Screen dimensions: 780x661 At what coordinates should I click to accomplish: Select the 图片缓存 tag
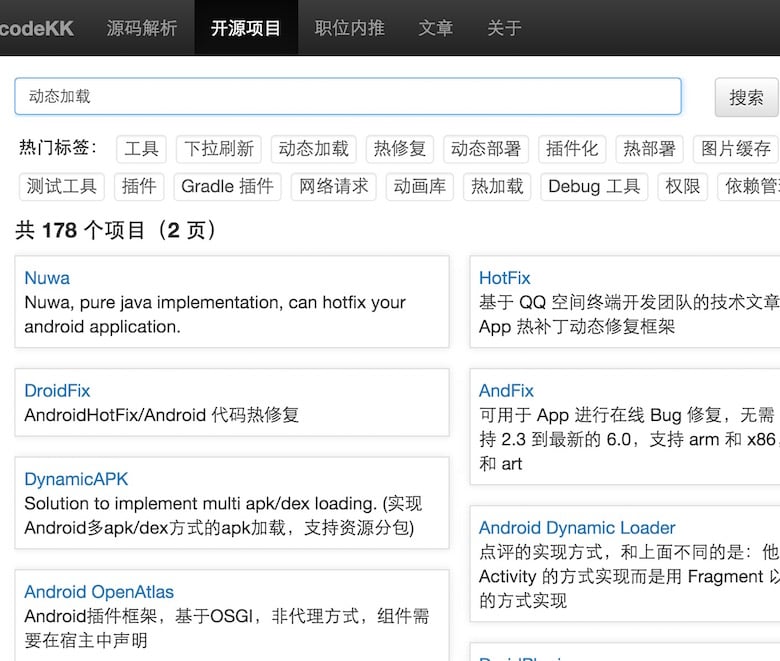pos(736,149)
